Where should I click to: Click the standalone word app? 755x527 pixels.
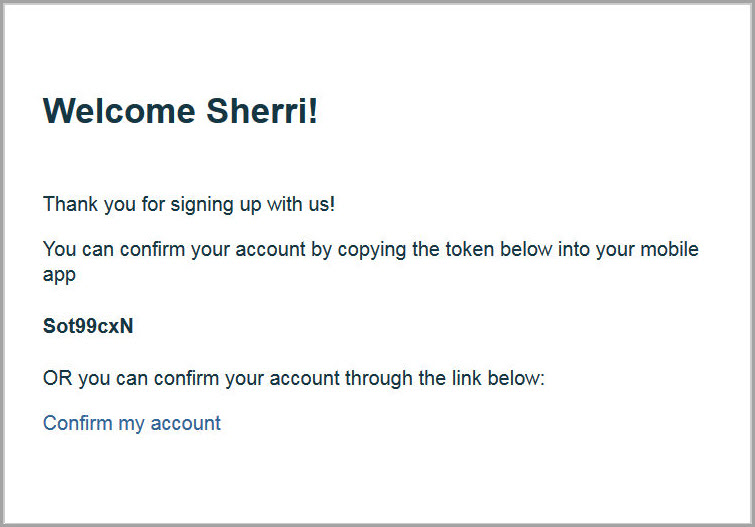(x=59, y=275)
